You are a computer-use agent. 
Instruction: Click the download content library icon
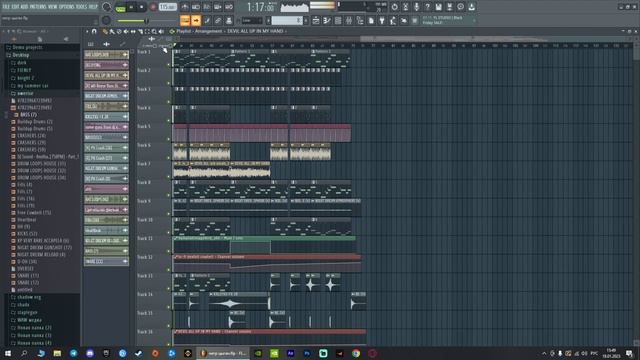click(471, 7)
